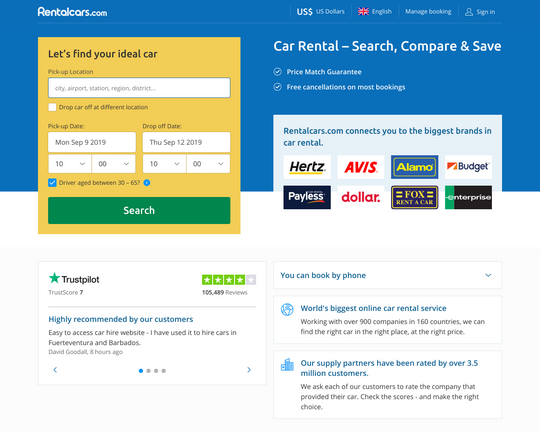Select the AVIS brand logo
540x432 pixels.
pyautogui.click(x=361, y=167)
